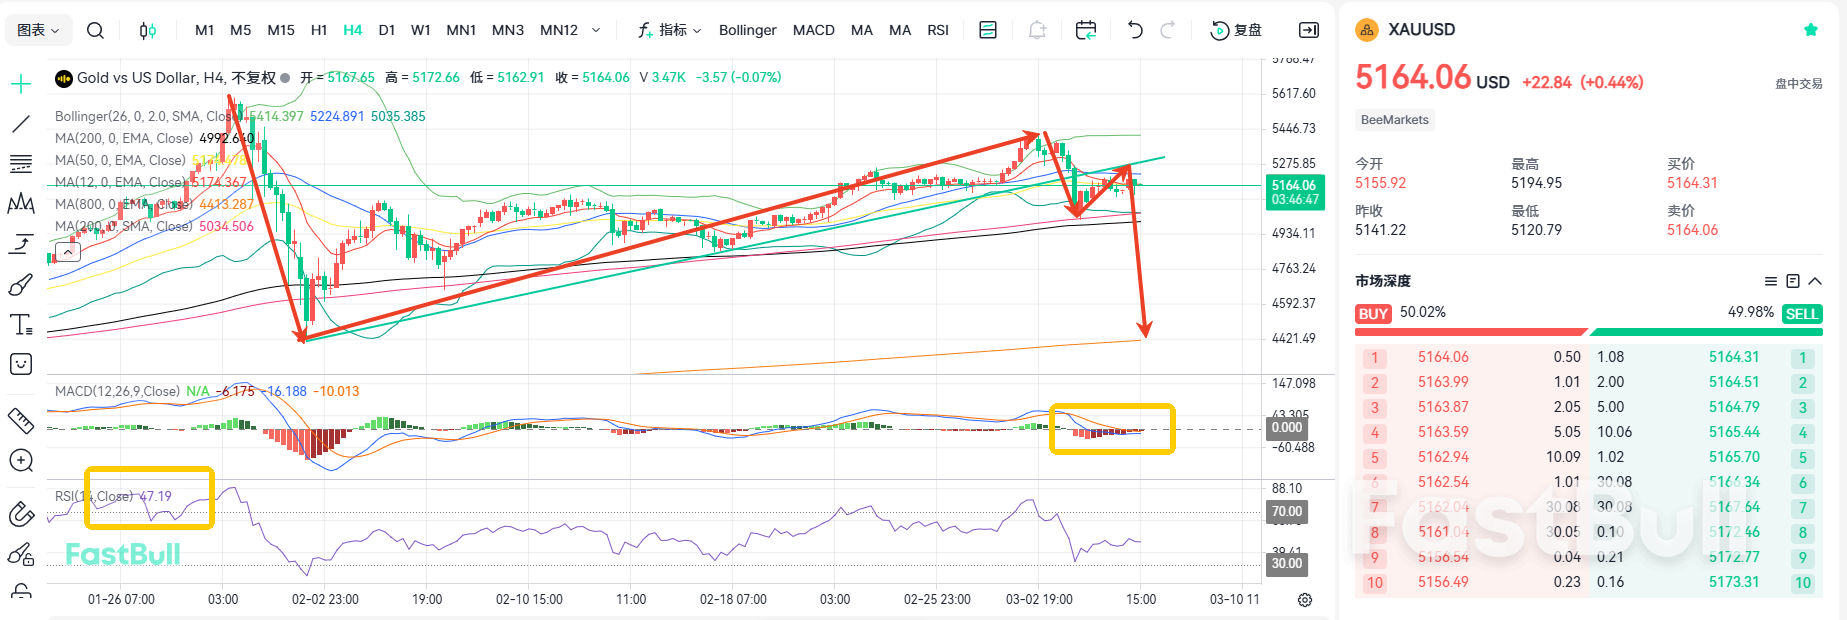Open the symbol search magnifier
1847x620 pixels.
click(95, 30)
